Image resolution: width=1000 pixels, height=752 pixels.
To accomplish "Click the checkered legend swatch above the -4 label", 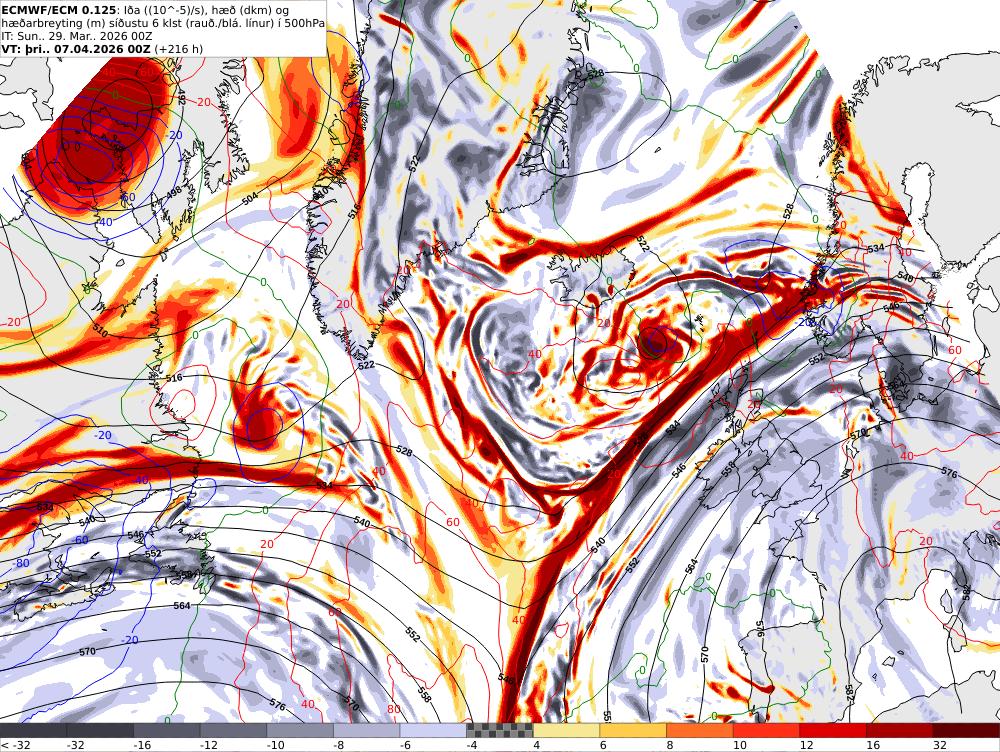I will (x=499, y=730).
